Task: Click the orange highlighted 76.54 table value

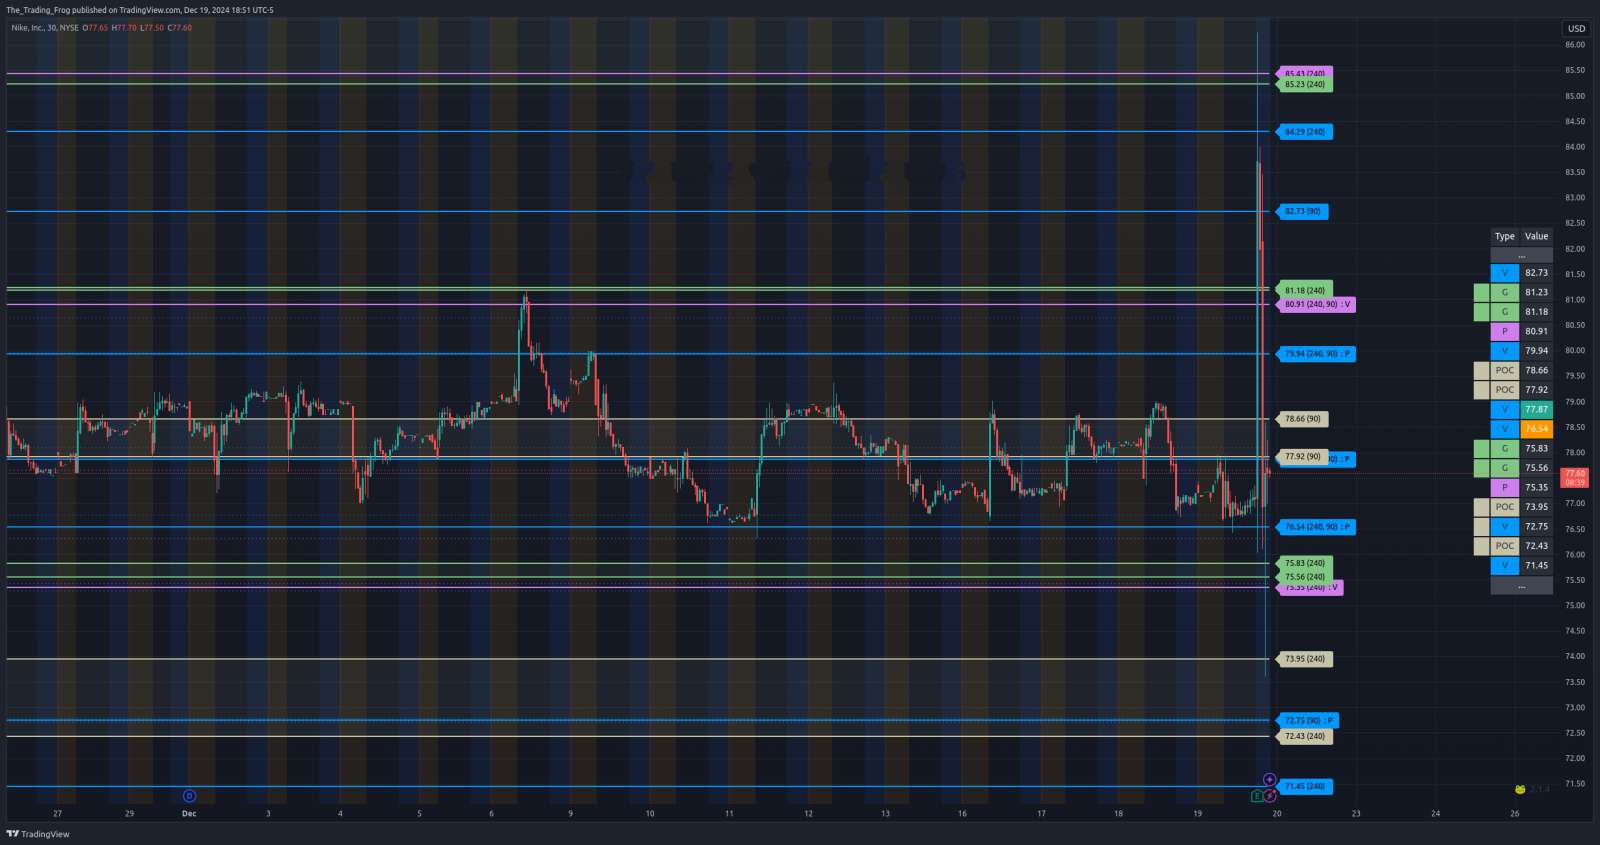Action: (x=1537, y=429)
